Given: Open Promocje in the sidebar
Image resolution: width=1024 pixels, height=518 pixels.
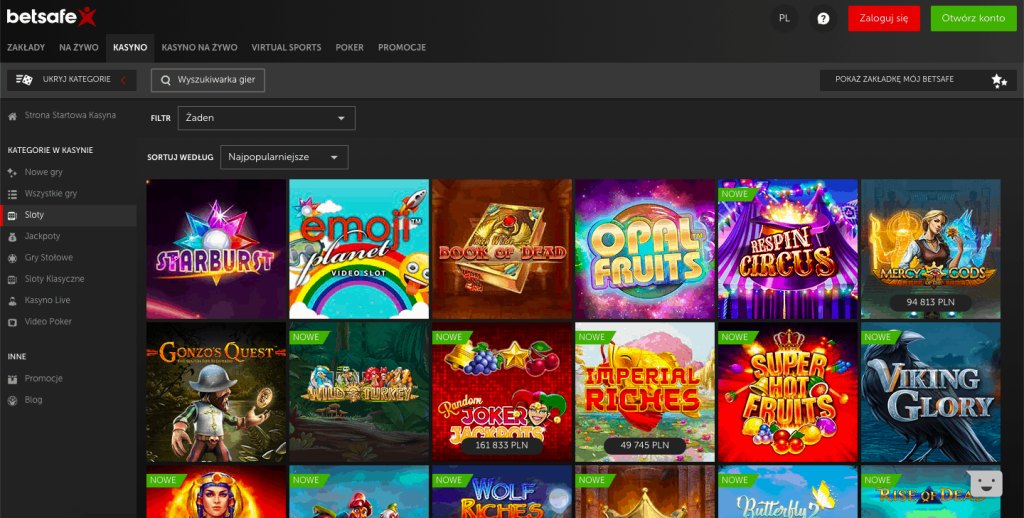Looking at the screenshot, I should 43,379.
